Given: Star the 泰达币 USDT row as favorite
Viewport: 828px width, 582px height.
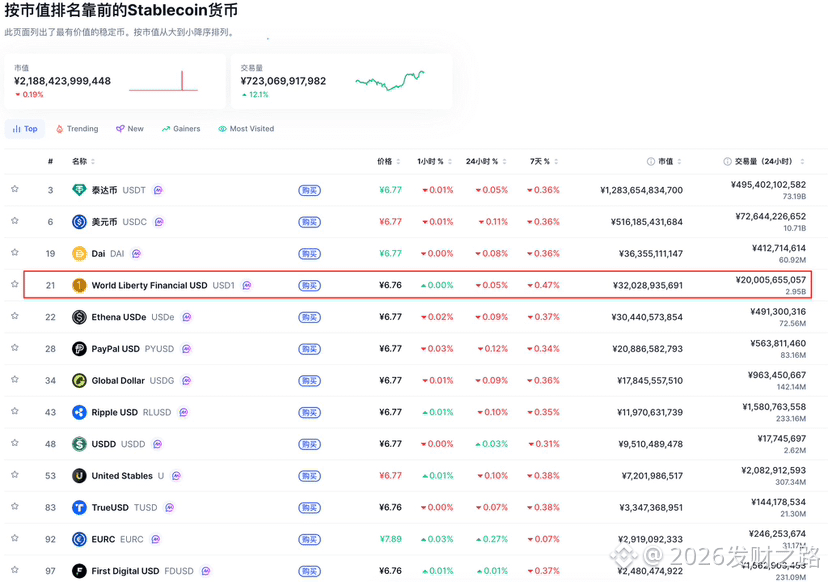Looking at the screenshot, I should [15, 189].
